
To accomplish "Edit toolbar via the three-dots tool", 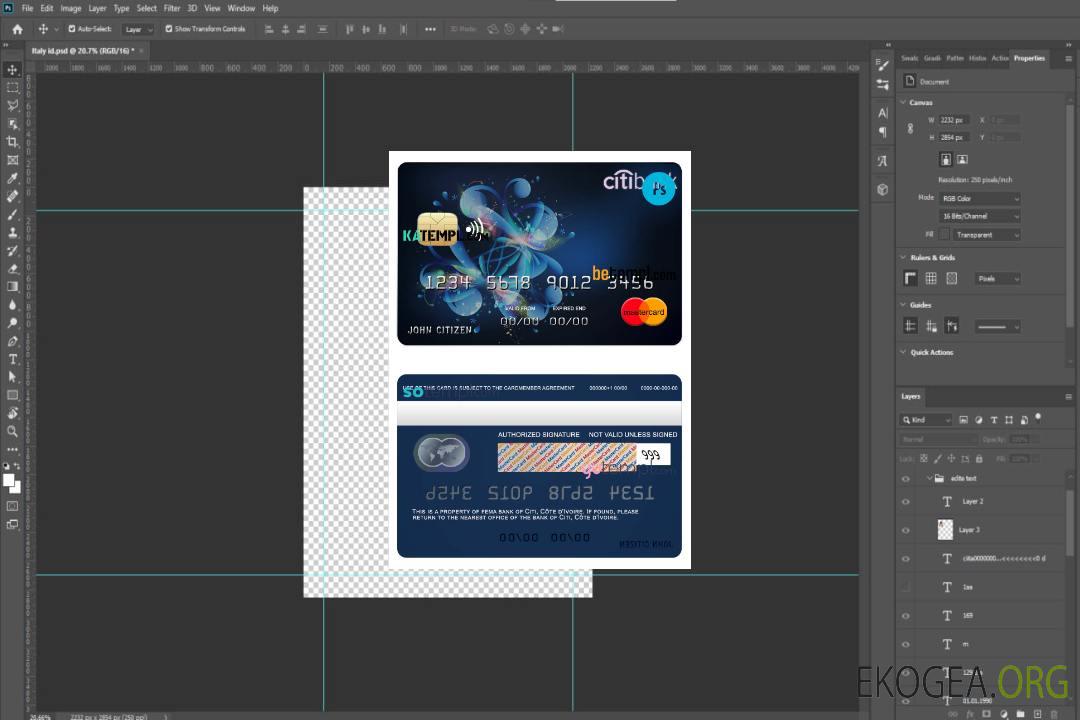I will pyautogui.click(x=12, y=449).
